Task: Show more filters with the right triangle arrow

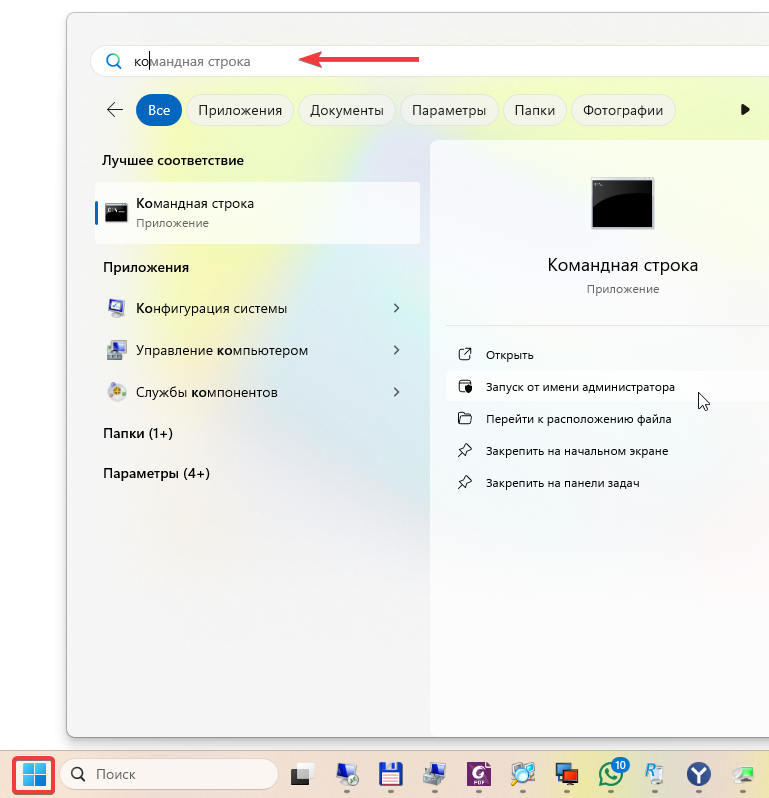Action: tap(745, 109)
